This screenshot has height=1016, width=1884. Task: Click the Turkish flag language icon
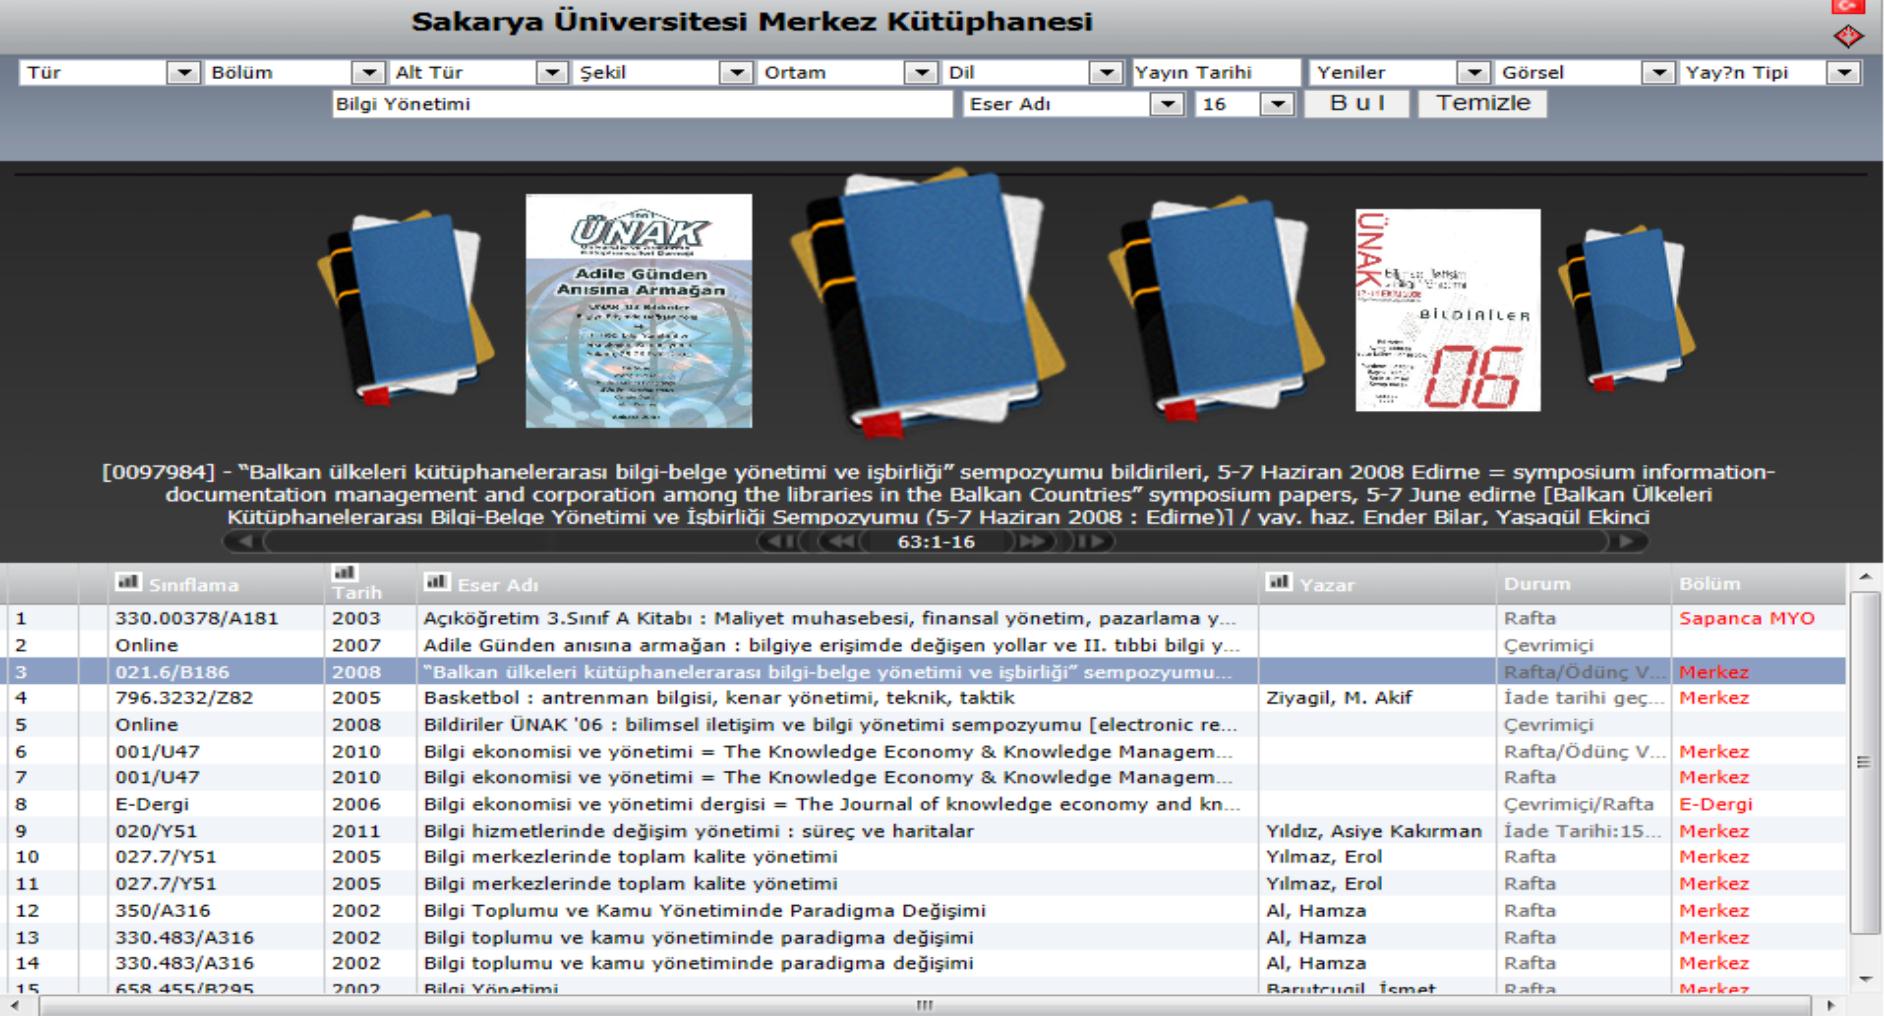point(1849,6)
